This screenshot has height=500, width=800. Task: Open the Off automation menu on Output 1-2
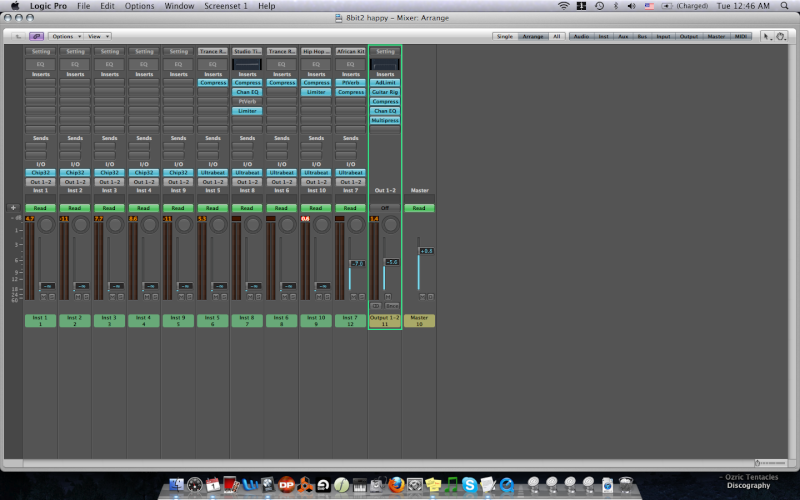(x=385, y=208)
